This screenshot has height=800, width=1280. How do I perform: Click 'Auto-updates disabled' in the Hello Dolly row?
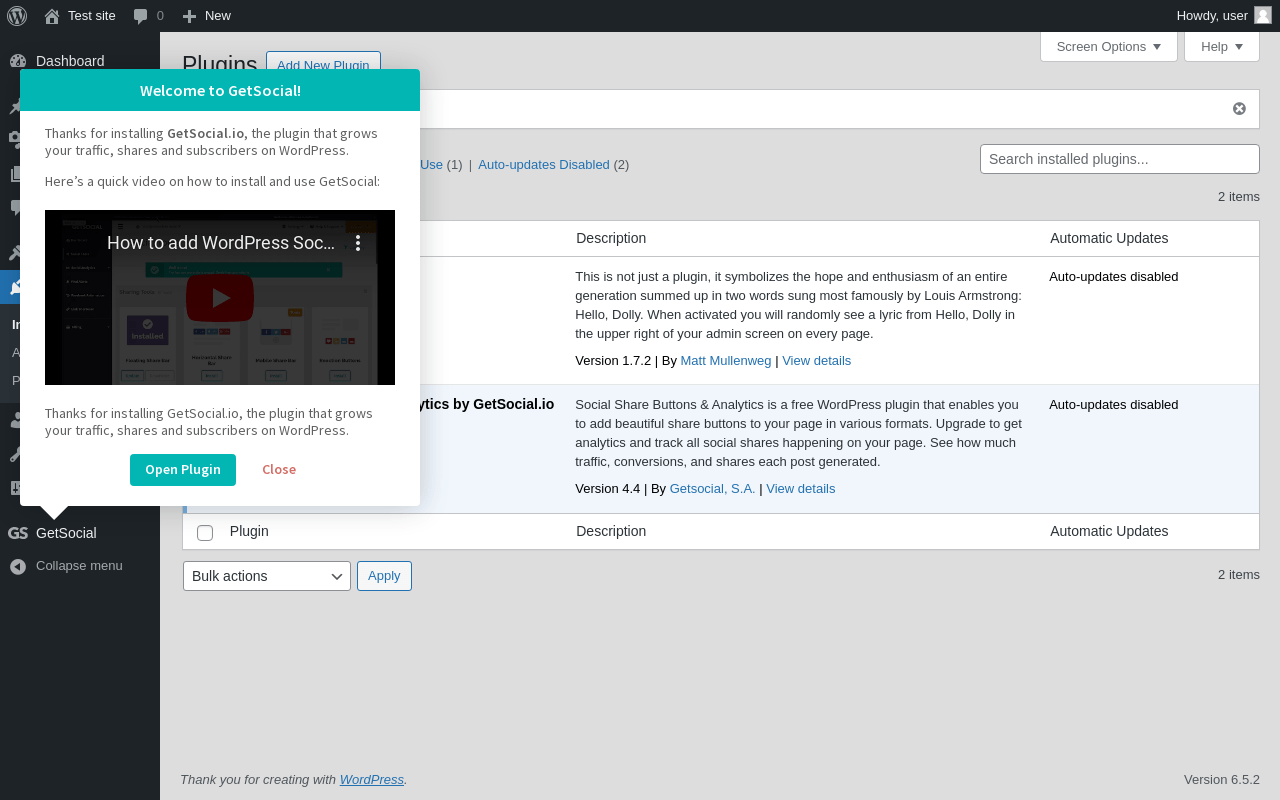(1114, 277)
